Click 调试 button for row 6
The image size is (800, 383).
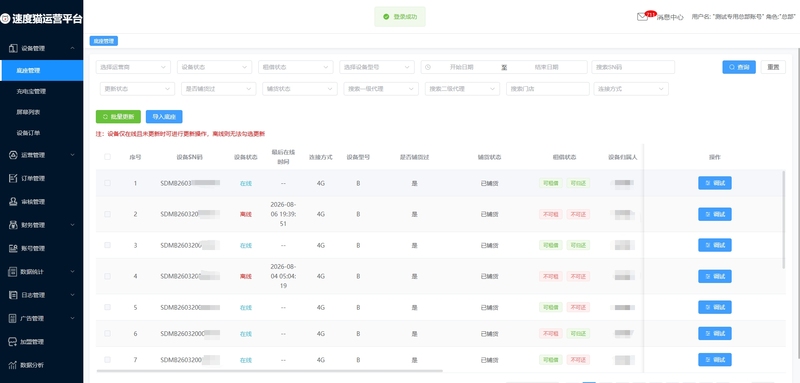click(x=715, y=333)
